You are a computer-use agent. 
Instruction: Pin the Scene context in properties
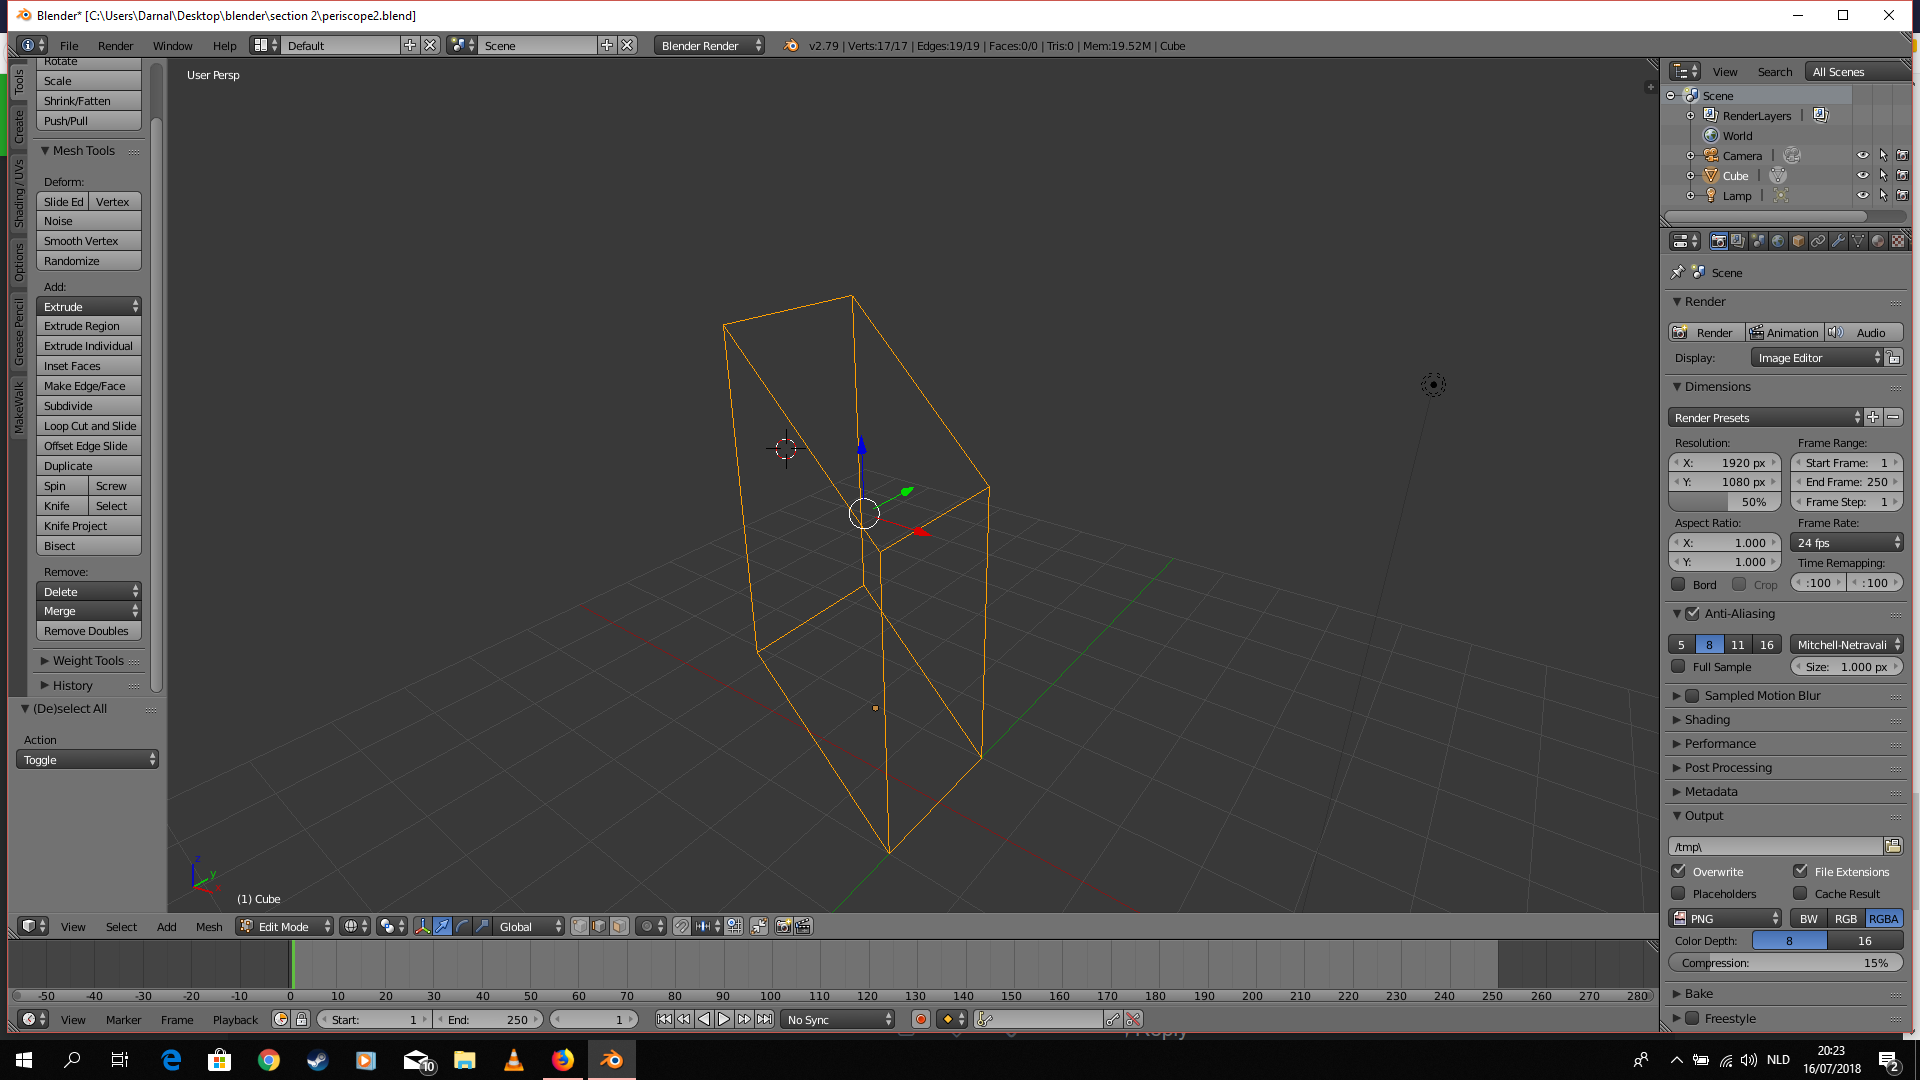(1677, 272)
